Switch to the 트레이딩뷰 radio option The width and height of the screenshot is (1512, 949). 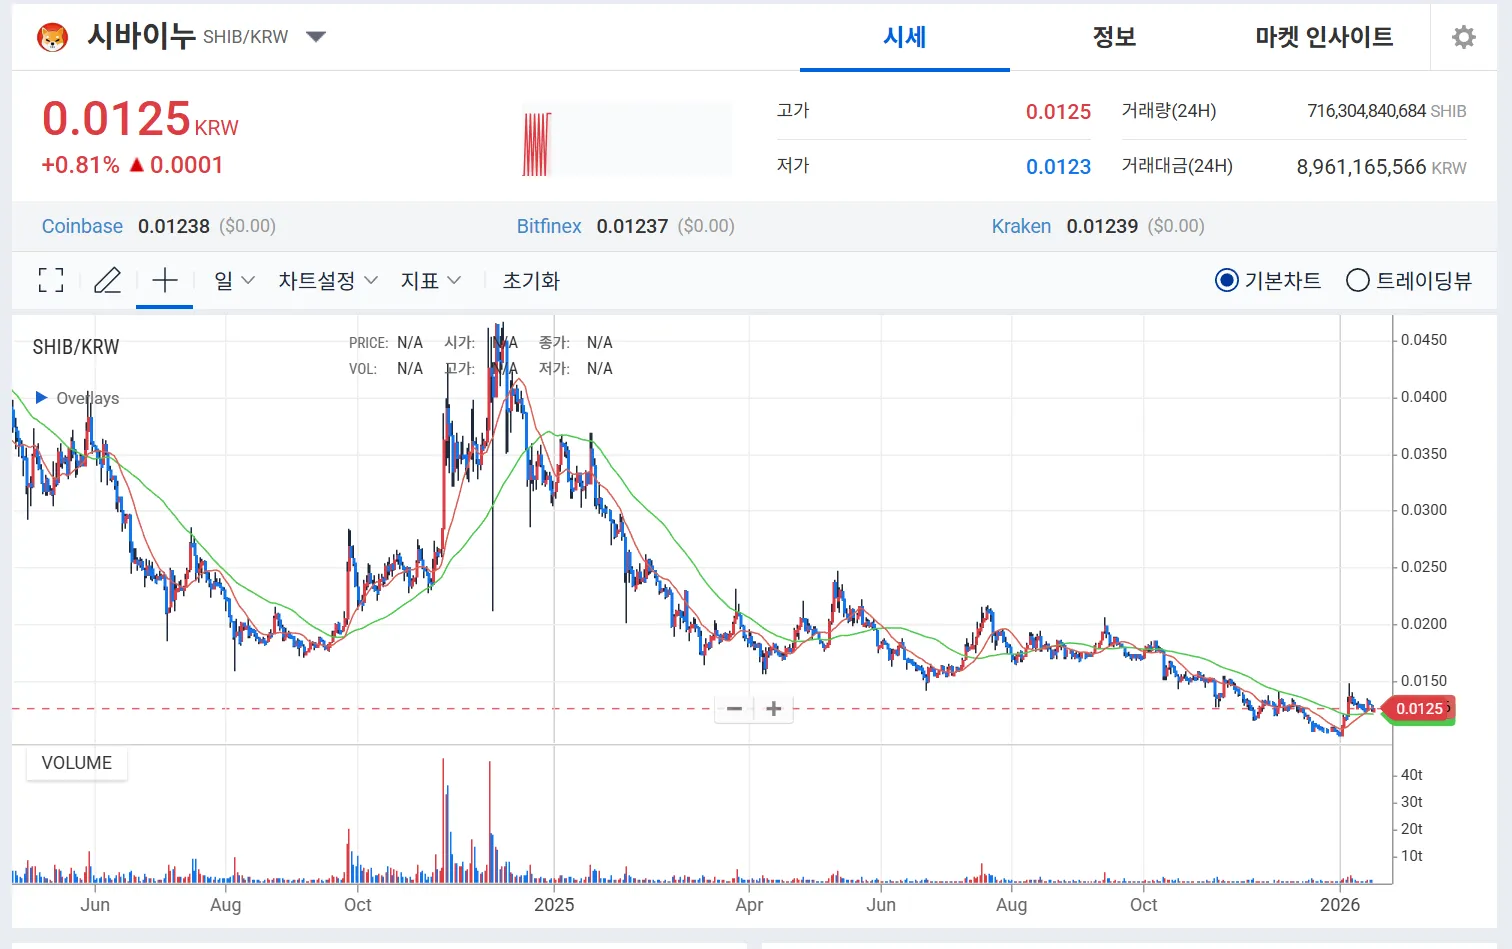coord(1358,280)
